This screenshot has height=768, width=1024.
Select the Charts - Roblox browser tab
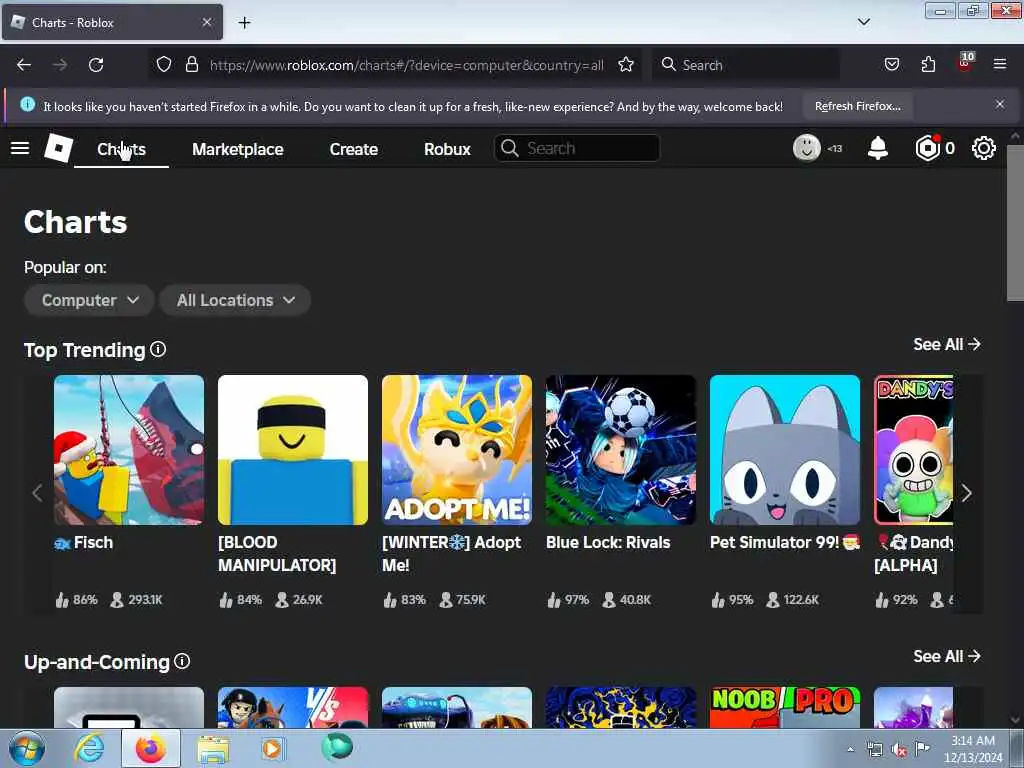pos(112,22)
